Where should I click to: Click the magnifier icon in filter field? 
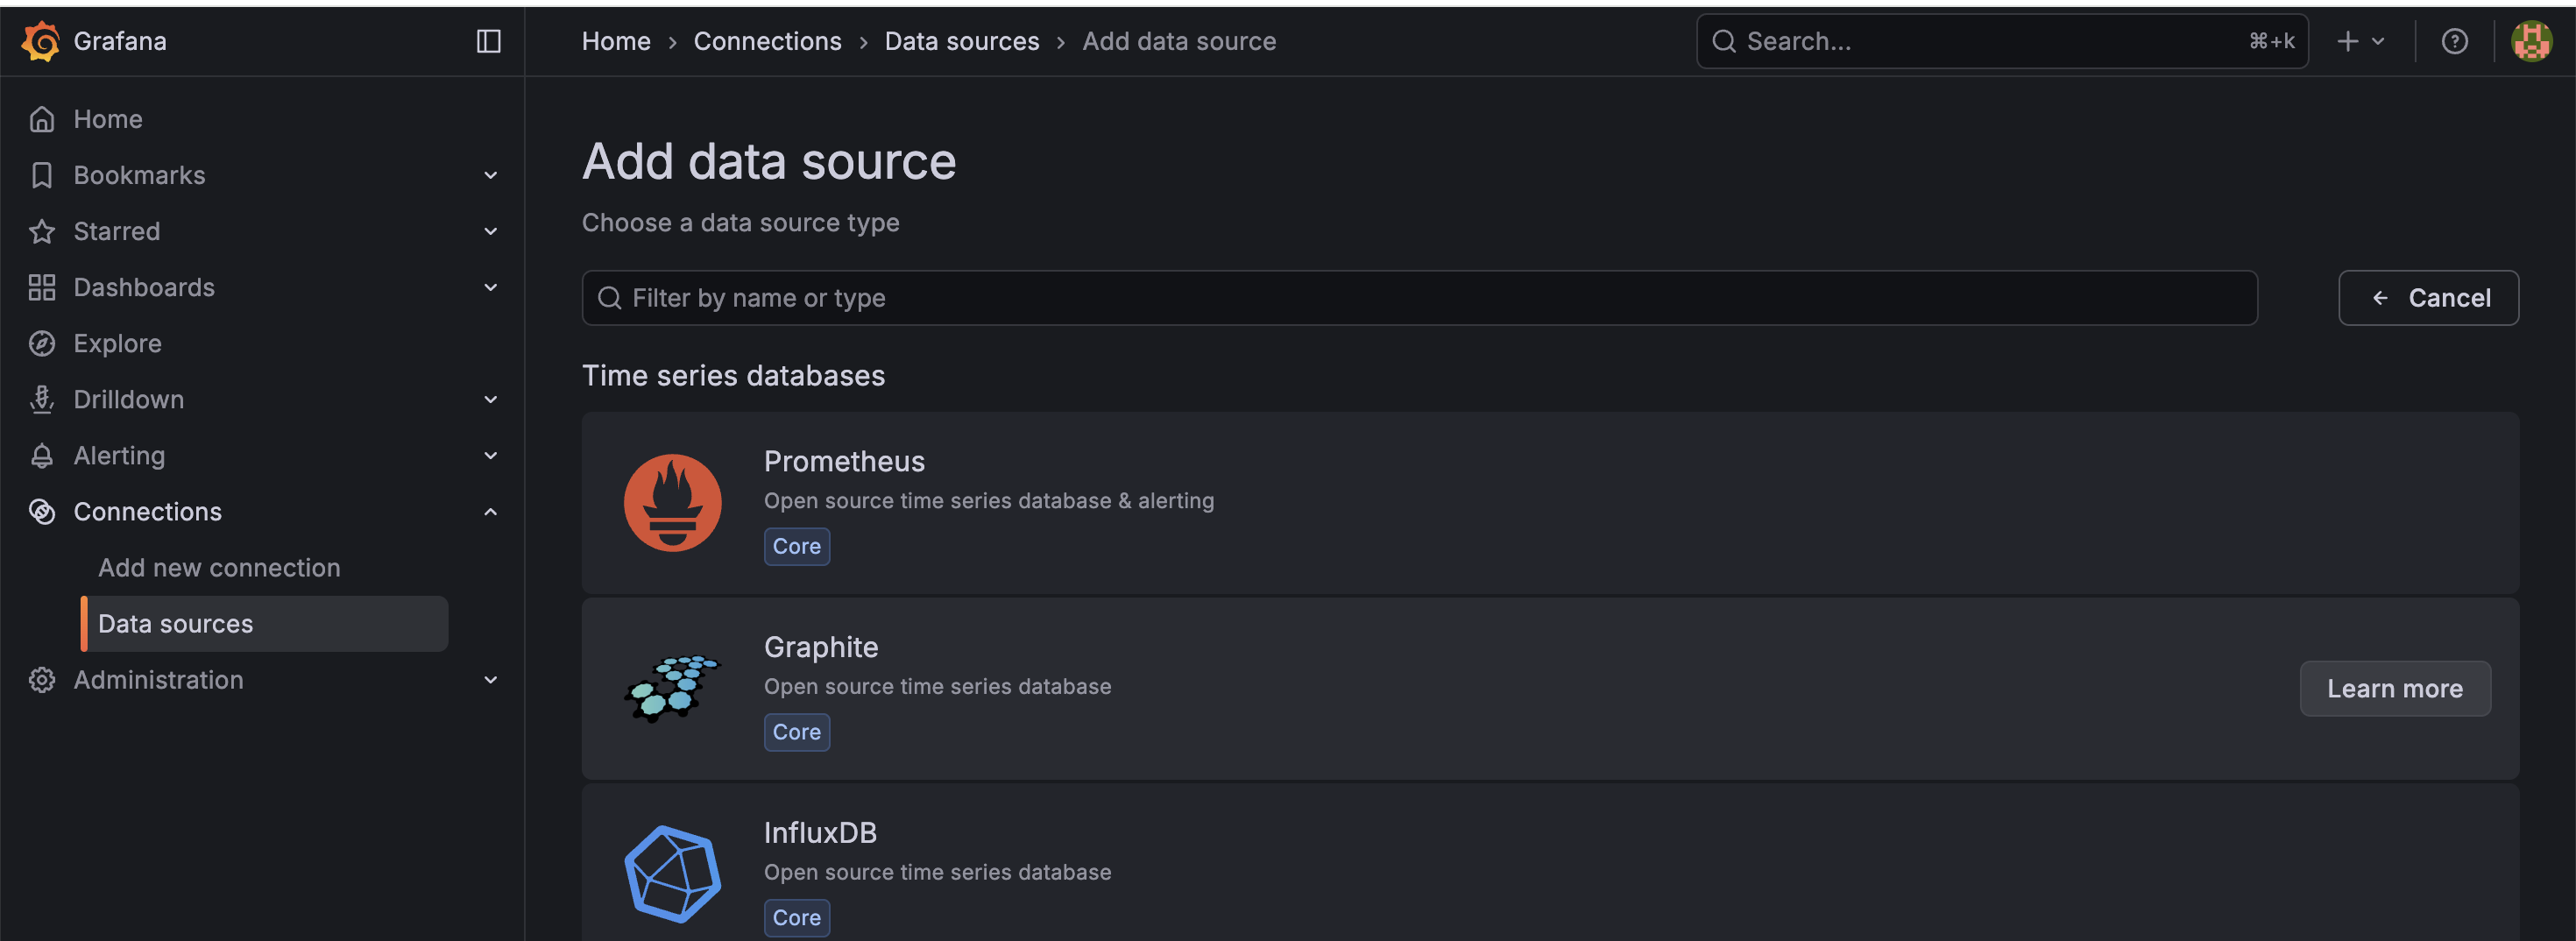(x=609, y=297)
